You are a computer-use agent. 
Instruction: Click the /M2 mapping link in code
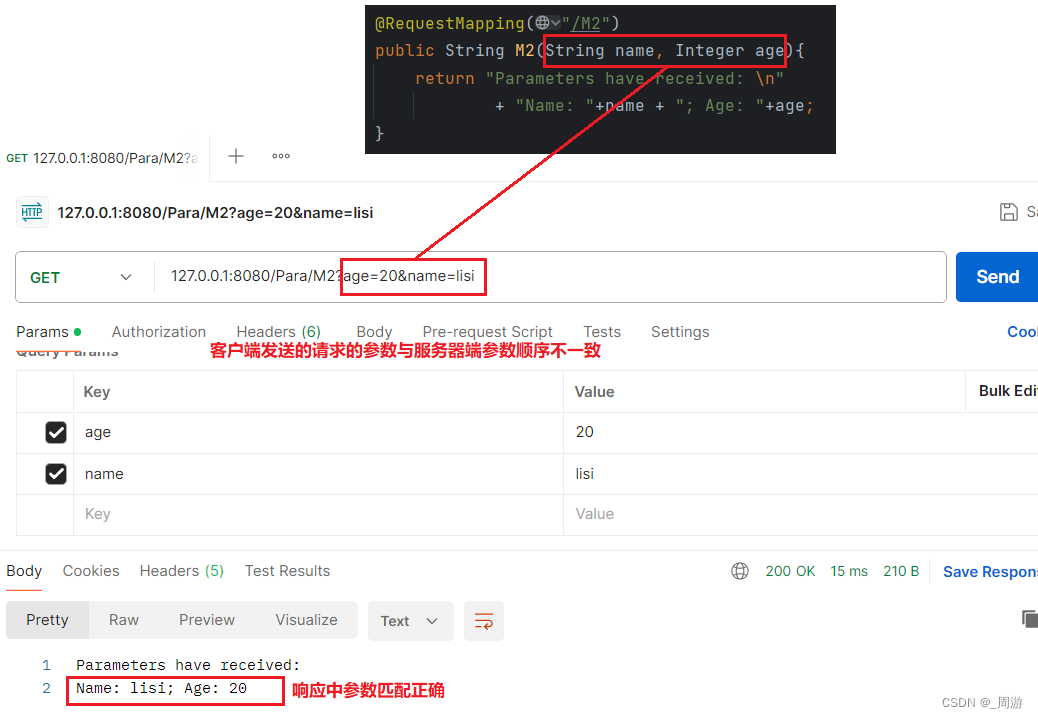coord(585,24)
